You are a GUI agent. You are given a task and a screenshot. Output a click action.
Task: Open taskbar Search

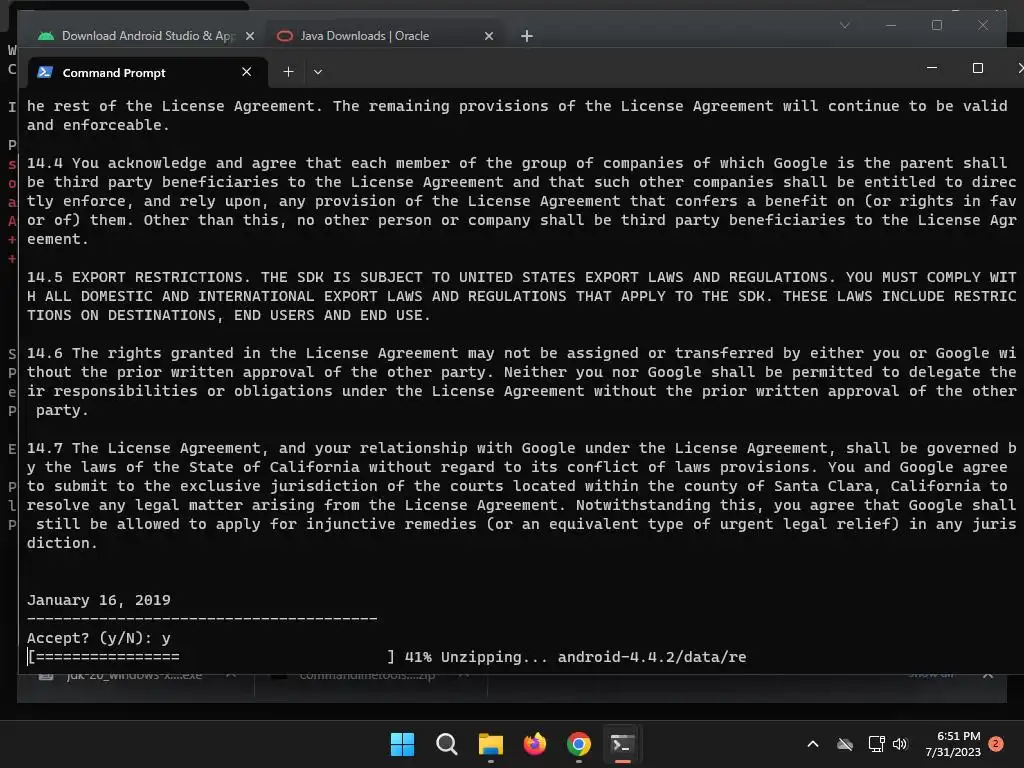pyautogui.click(x=447, y=744)
